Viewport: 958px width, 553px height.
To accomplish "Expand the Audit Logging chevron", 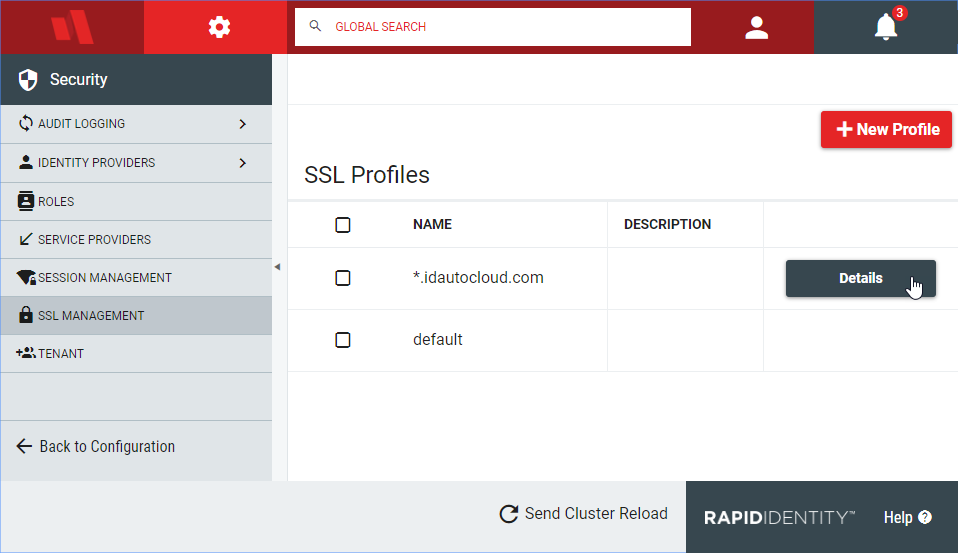I will [x=243, y=124].
